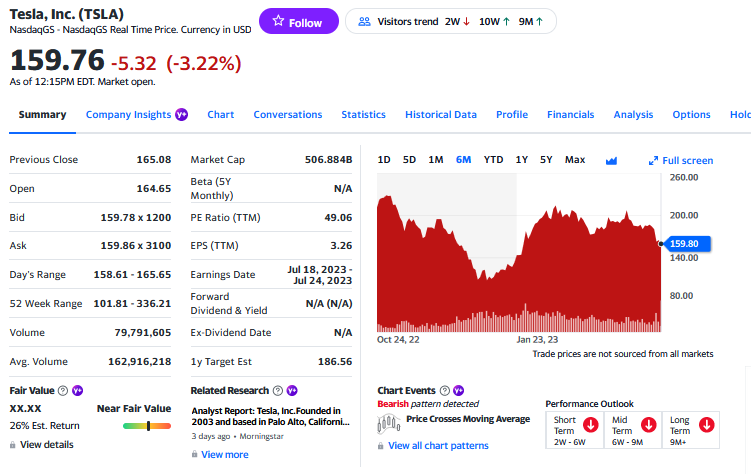Click the premium badge beside Related Research
The height and width of the screenshot is (474, 751).
(292, 391)
